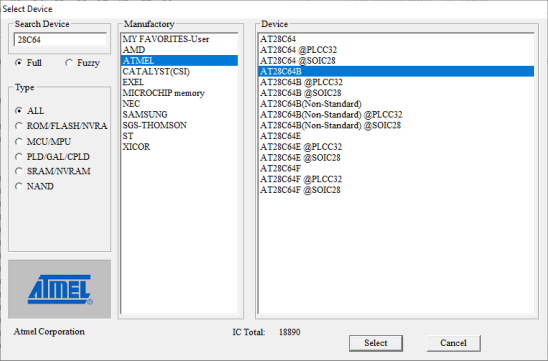Pick highlighted AT28C64B device
The image size is (548, 361).
(x=396, y=71)
